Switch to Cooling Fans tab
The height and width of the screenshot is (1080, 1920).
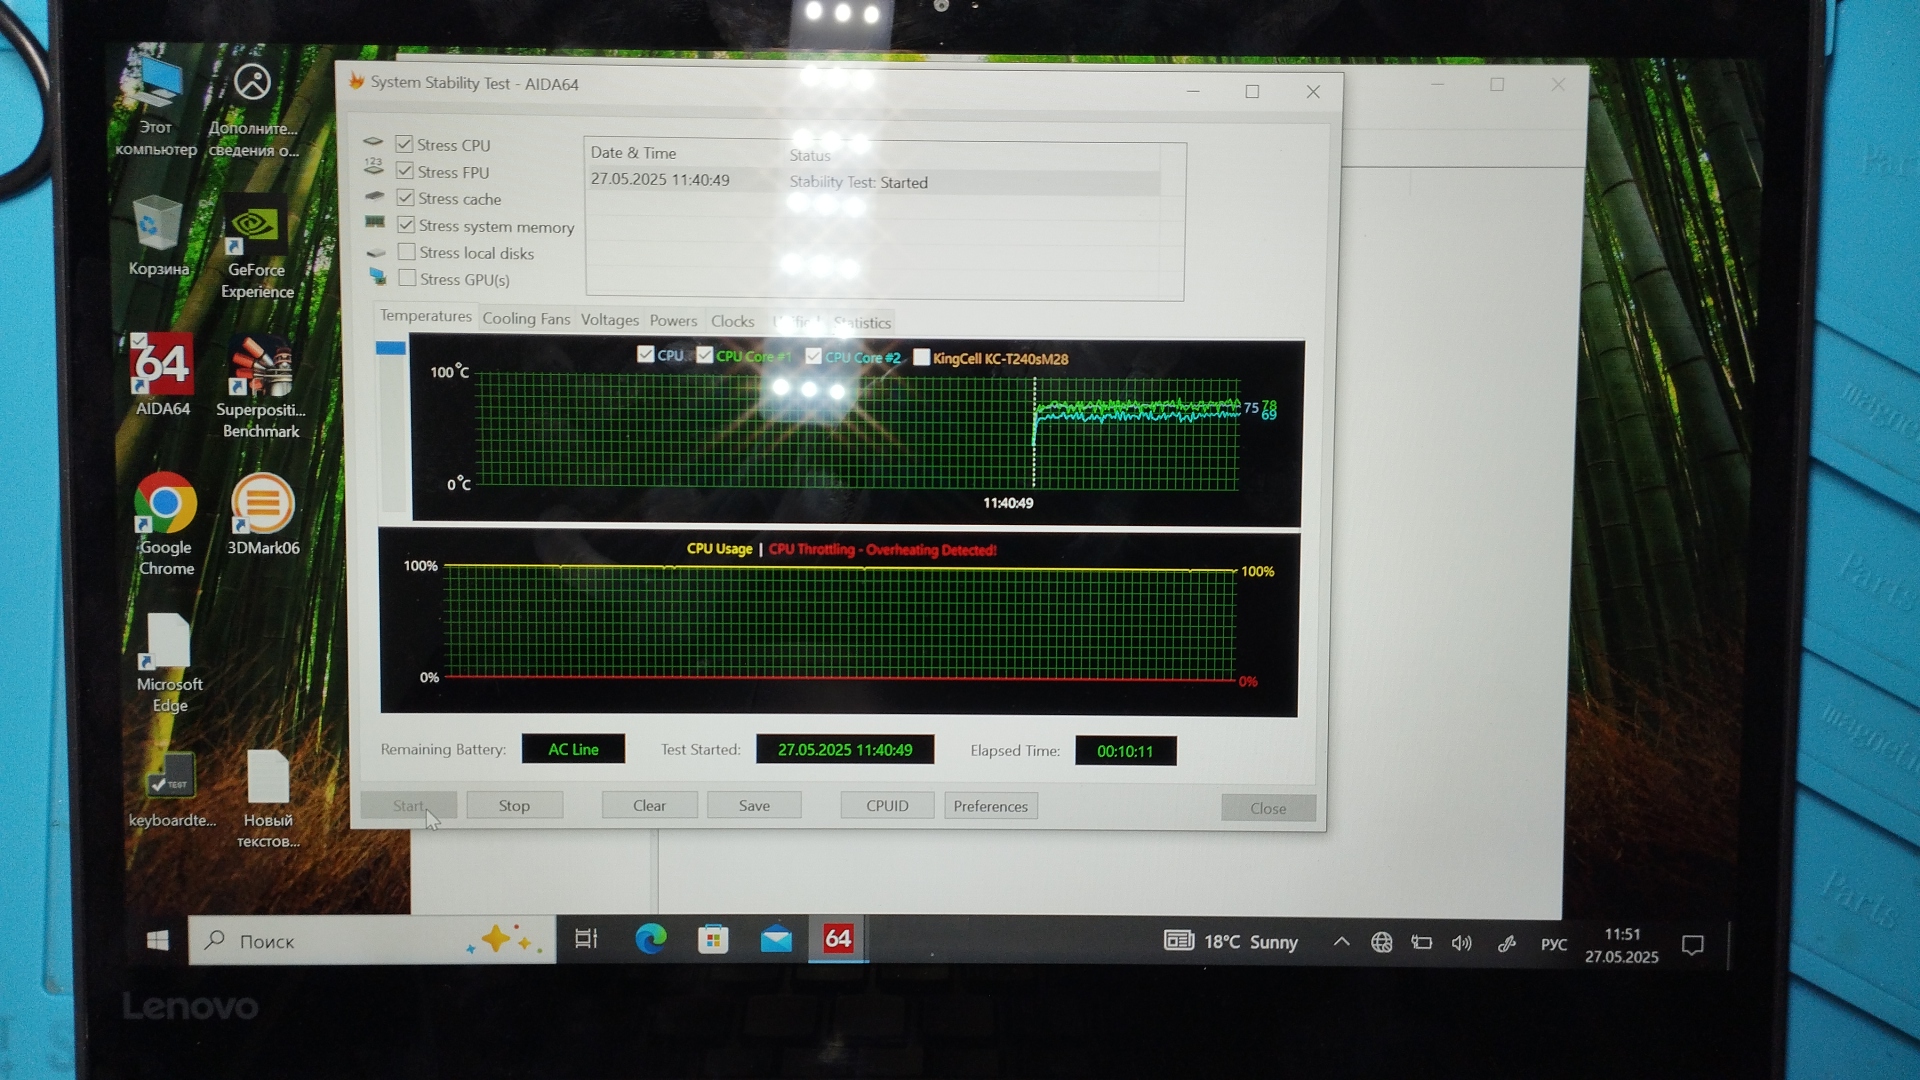[x=526, y=319]
